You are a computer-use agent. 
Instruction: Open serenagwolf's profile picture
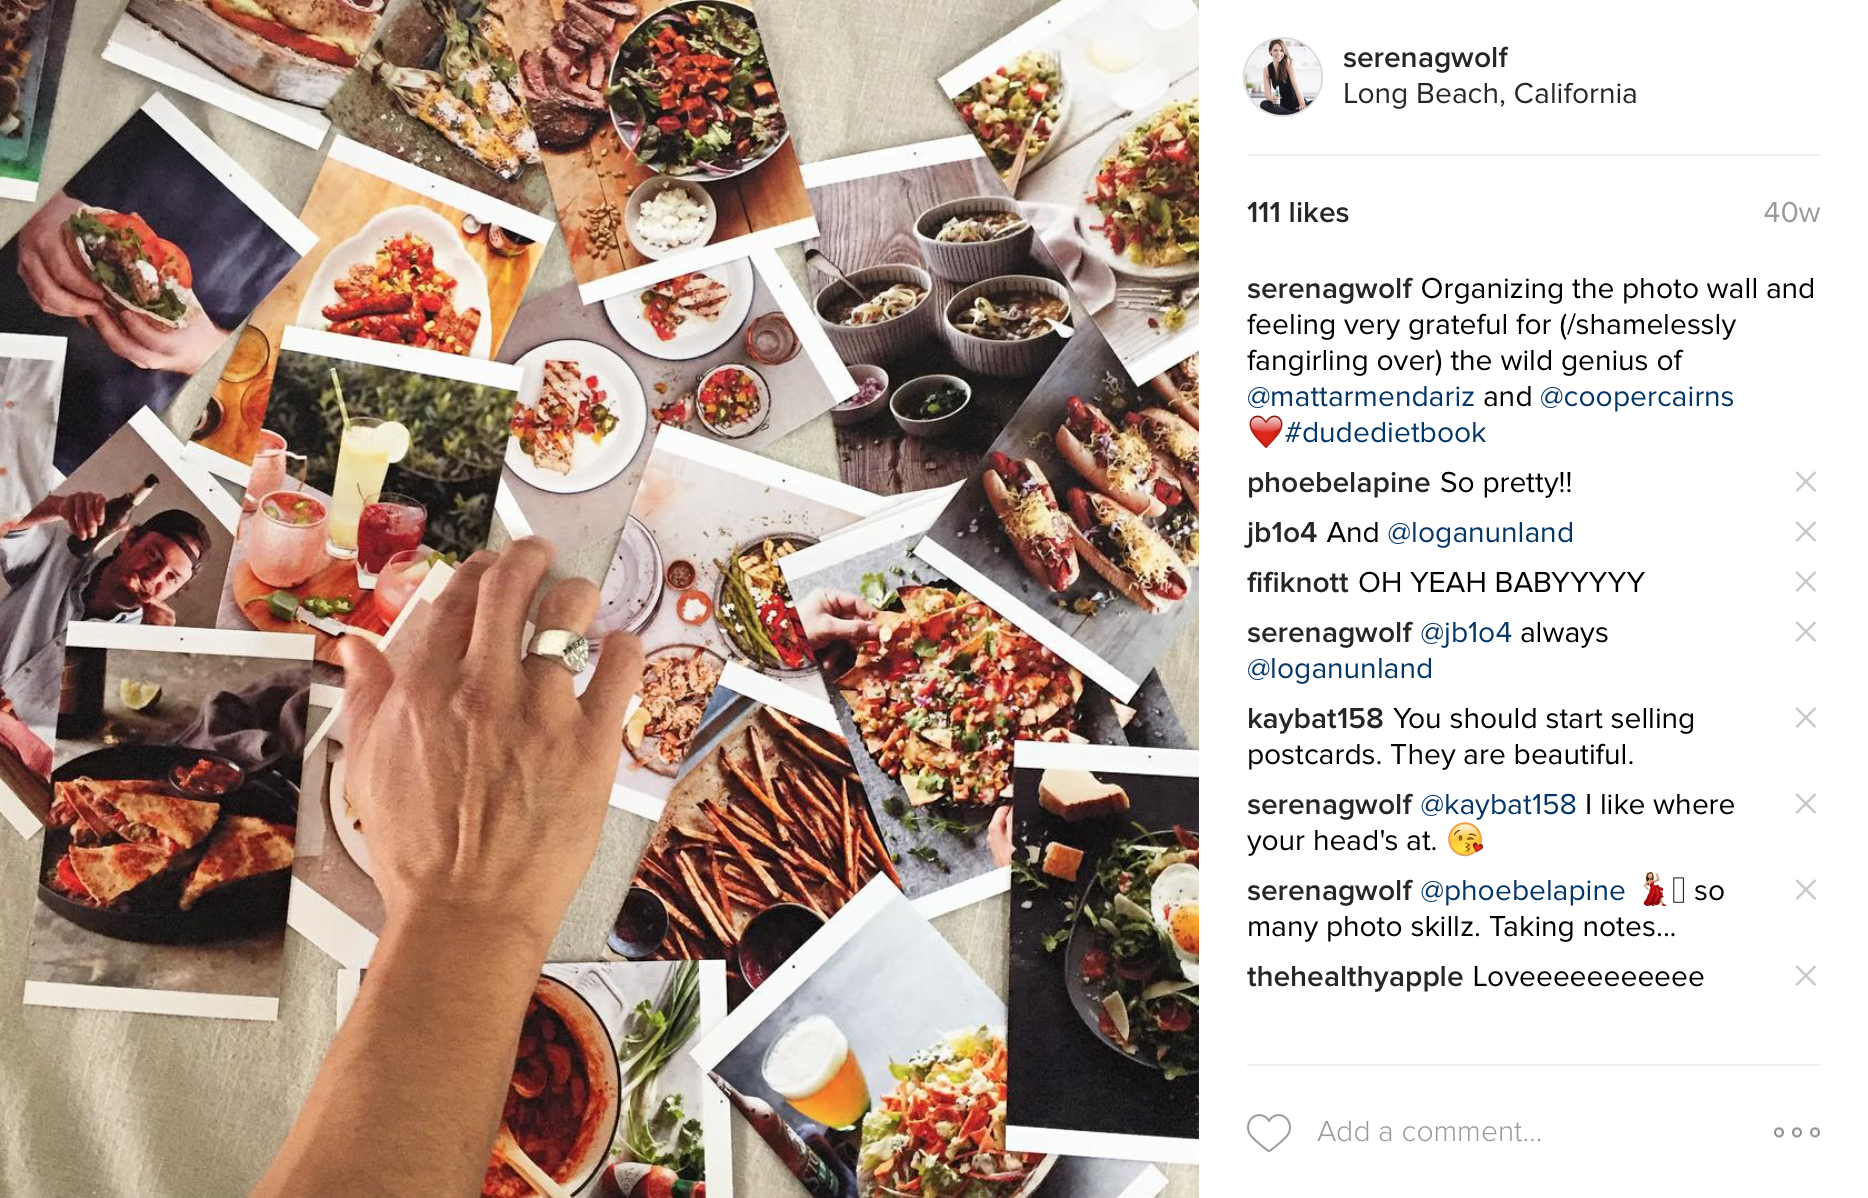tap(1282, 77)
